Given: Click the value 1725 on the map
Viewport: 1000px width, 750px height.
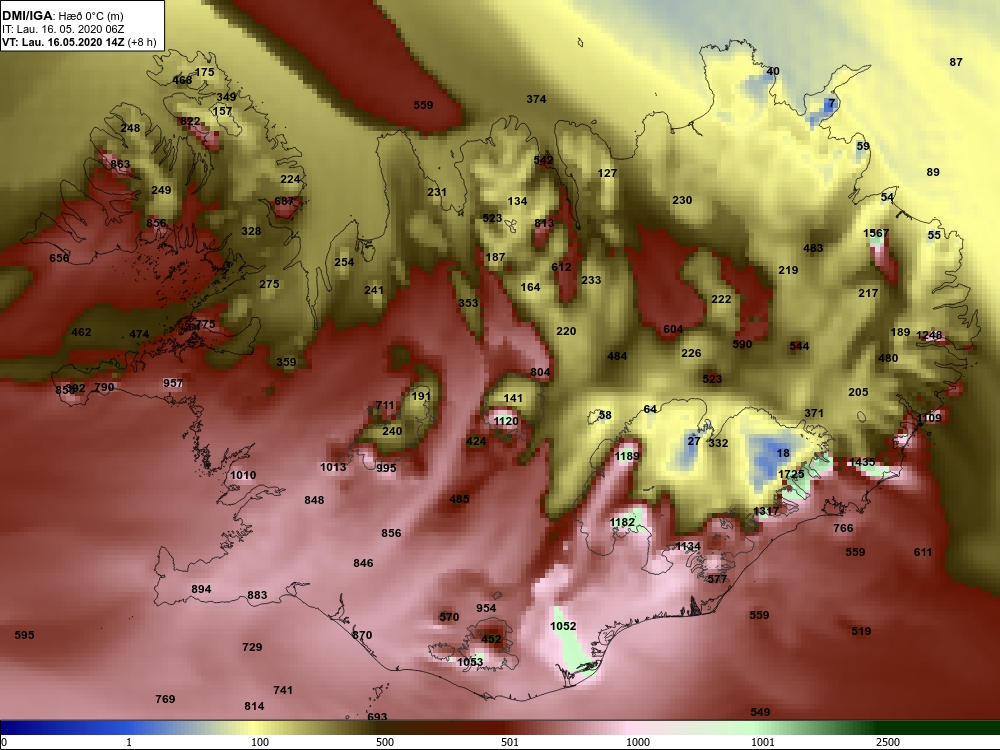Looking at the screenshot, I should (791, 474).
